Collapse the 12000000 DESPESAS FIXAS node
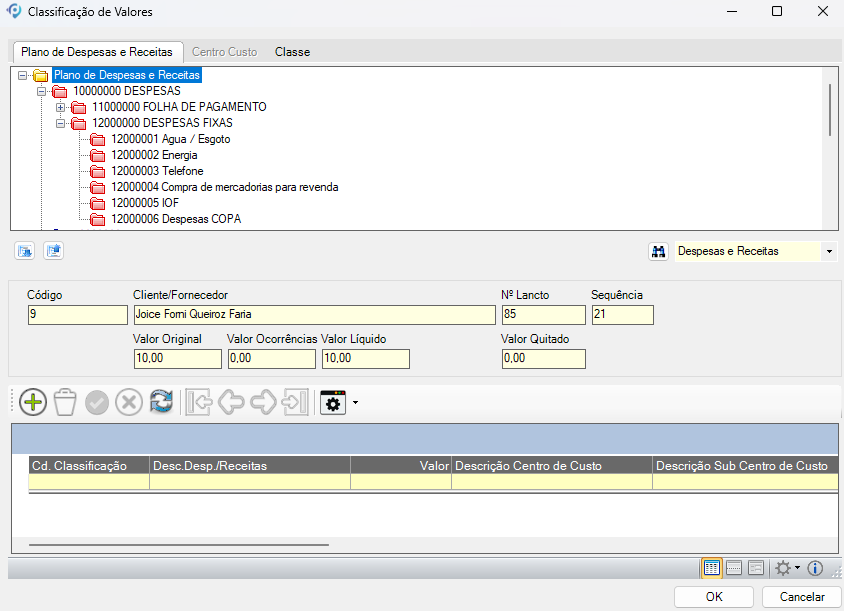 [x=61, y=123]
